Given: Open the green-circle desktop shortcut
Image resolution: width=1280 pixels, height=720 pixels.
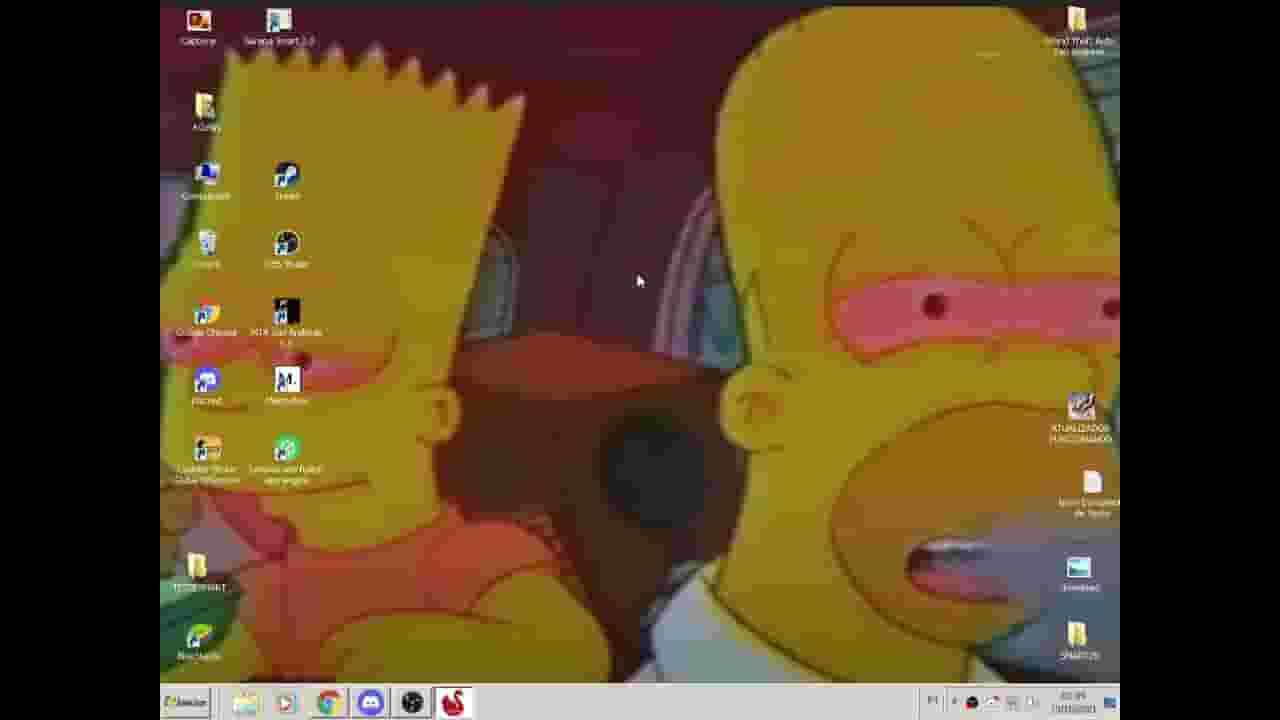Looking at the screenshot, I should pyautogui.click(x=287, y=460).
